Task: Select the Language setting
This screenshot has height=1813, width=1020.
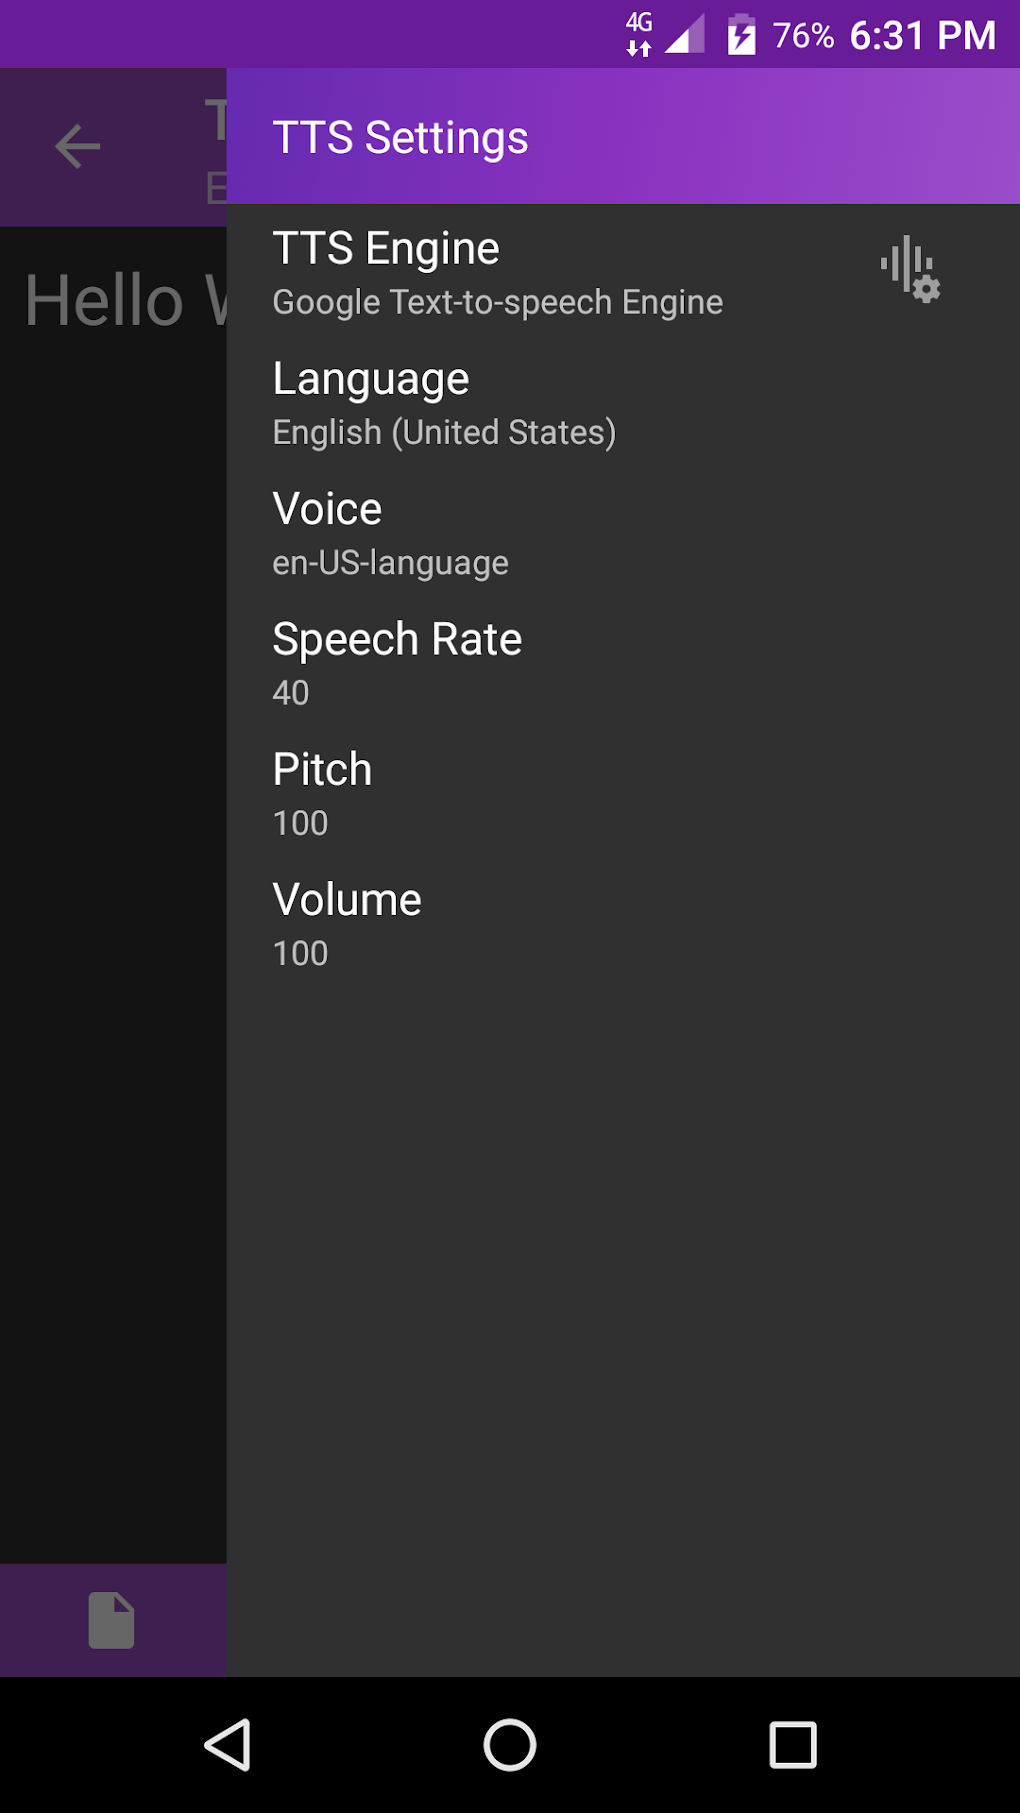Action: (x=371, y=379)
